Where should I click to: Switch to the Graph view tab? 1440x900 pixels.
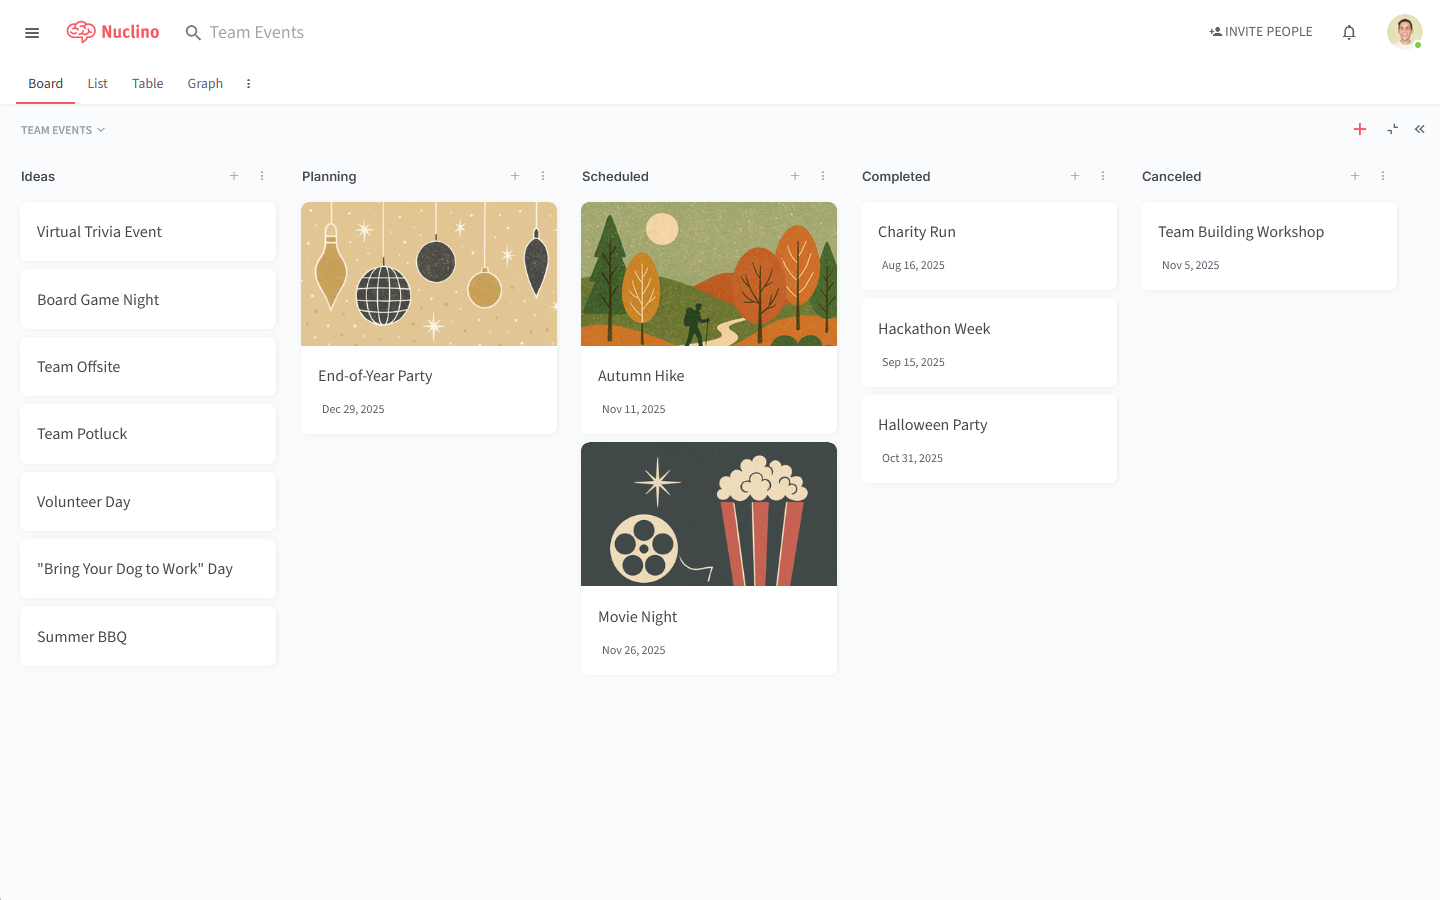click(205, 83)
